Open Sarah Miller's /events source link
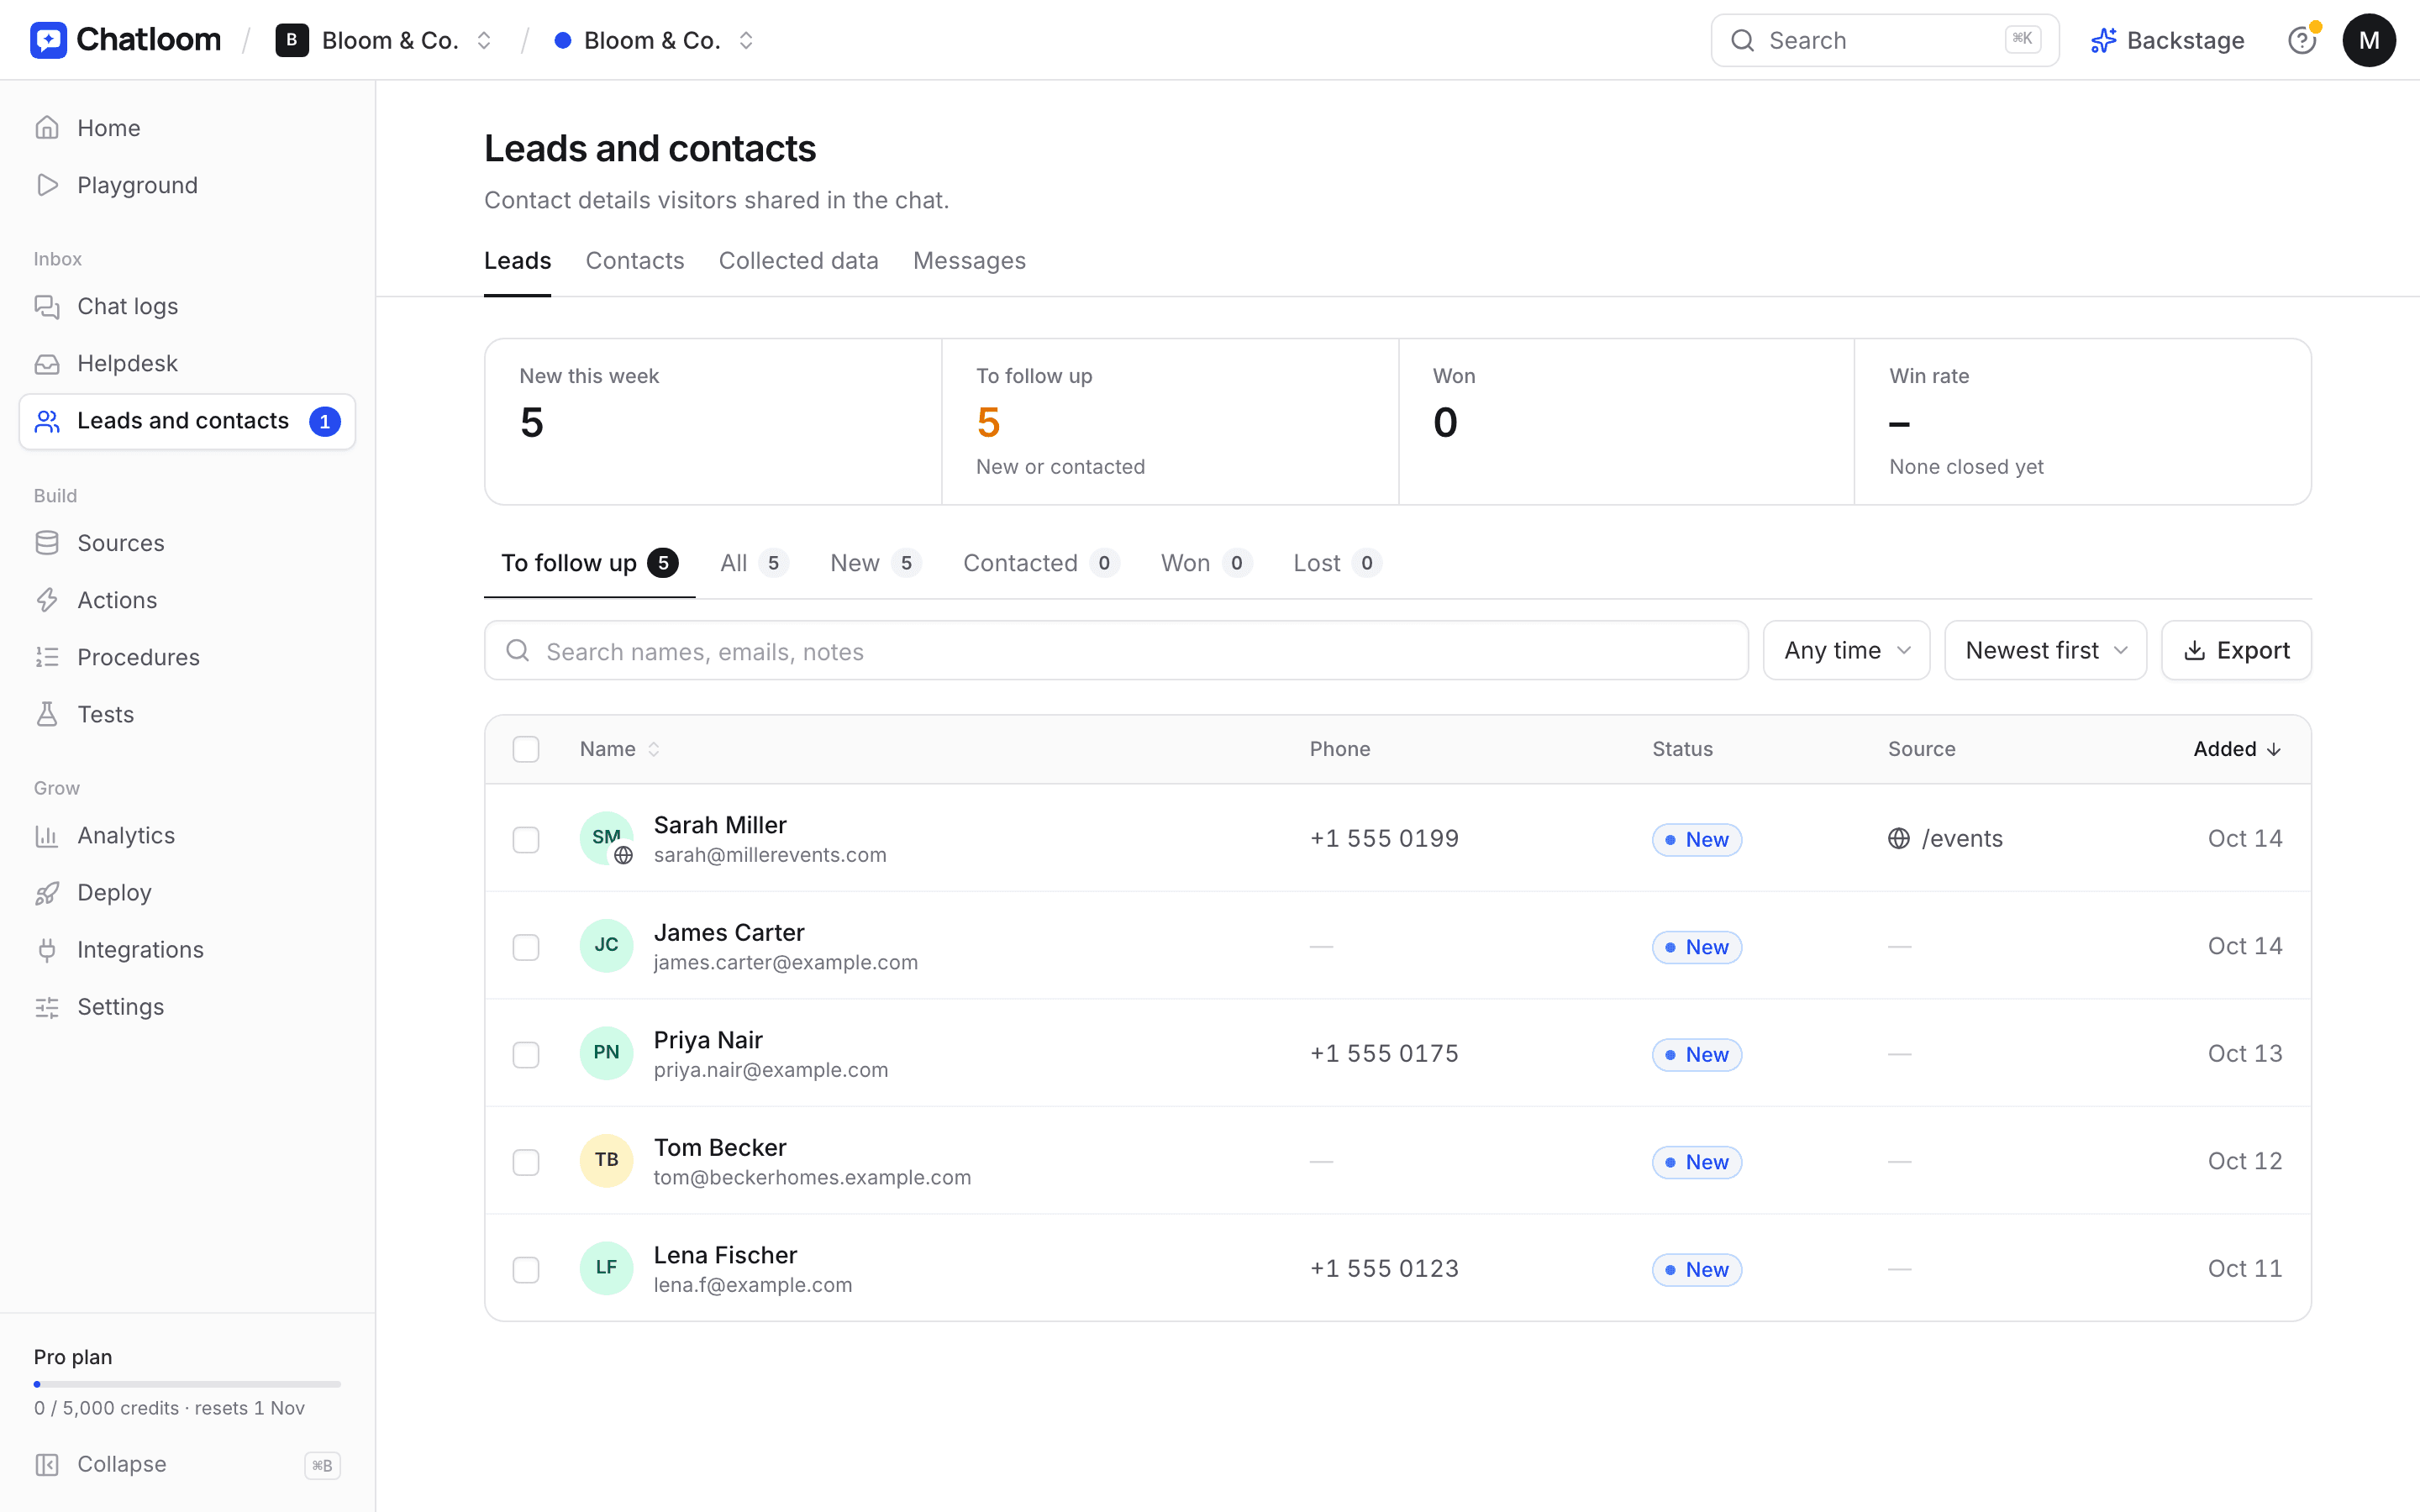The width and height of the screenshot is (2420, 1512). [x=1945, y=838]
